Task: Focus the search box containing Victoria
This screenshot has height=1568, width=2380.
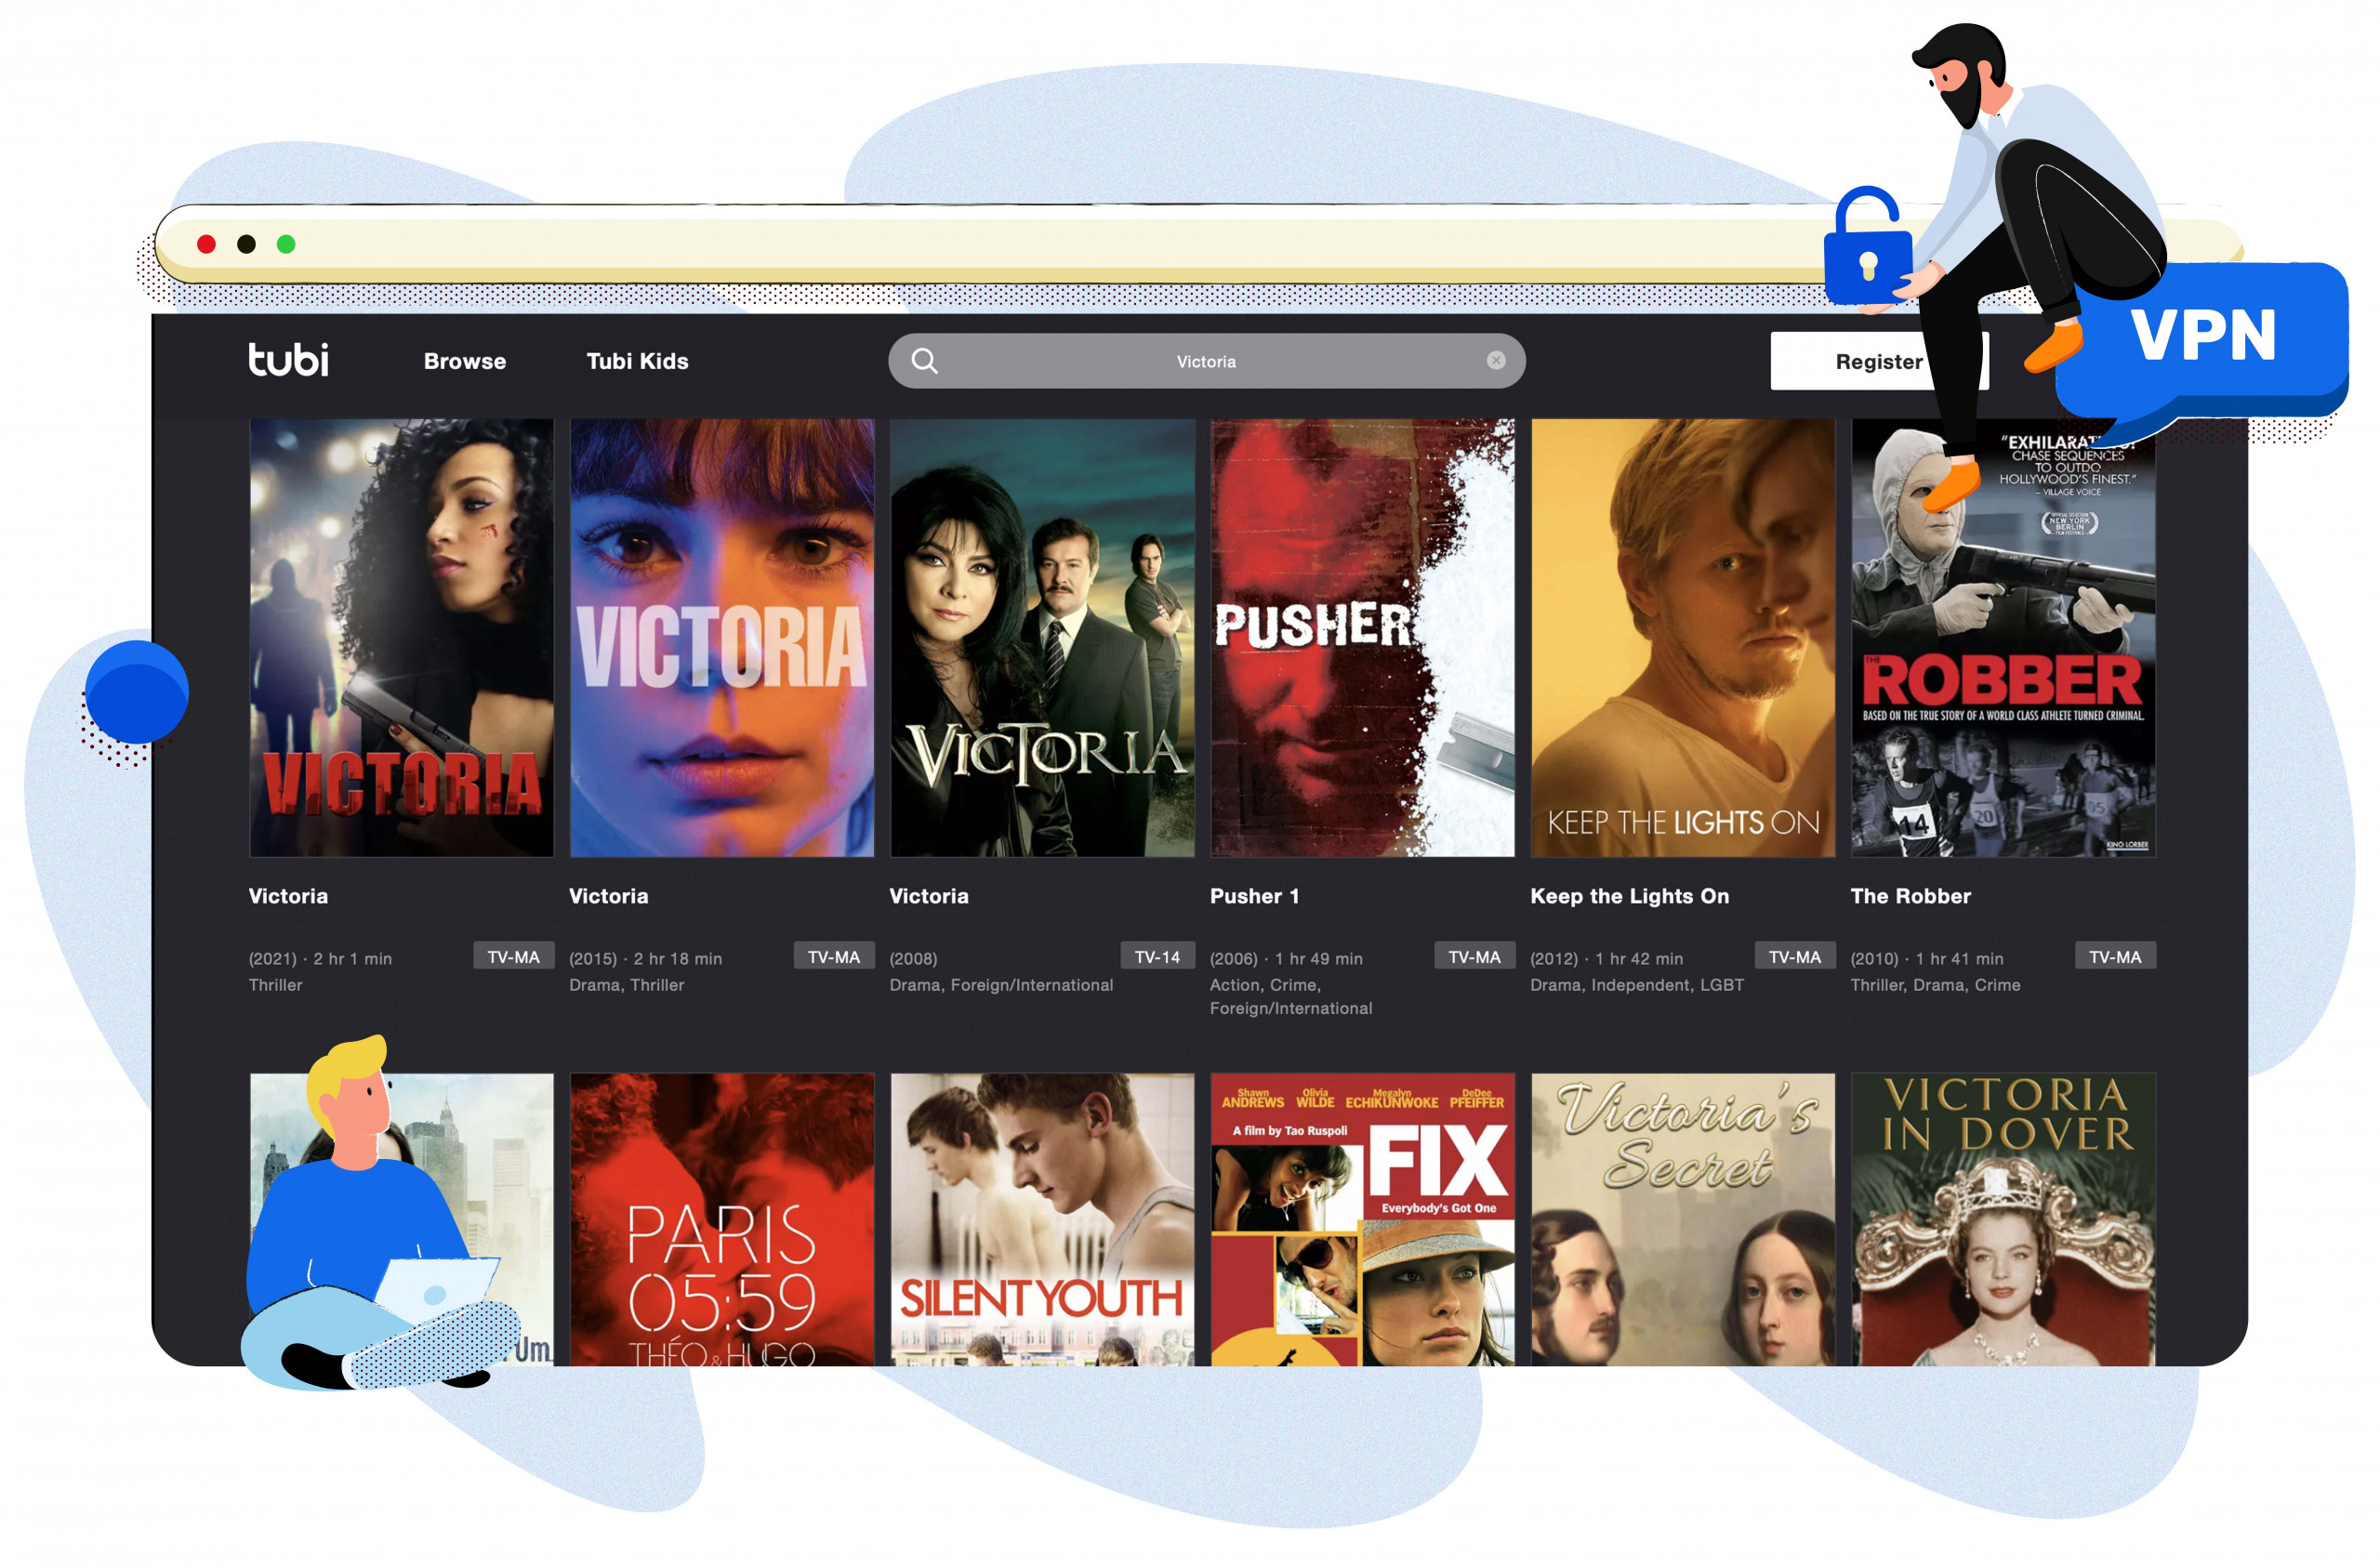Action: coord(1206,361)
